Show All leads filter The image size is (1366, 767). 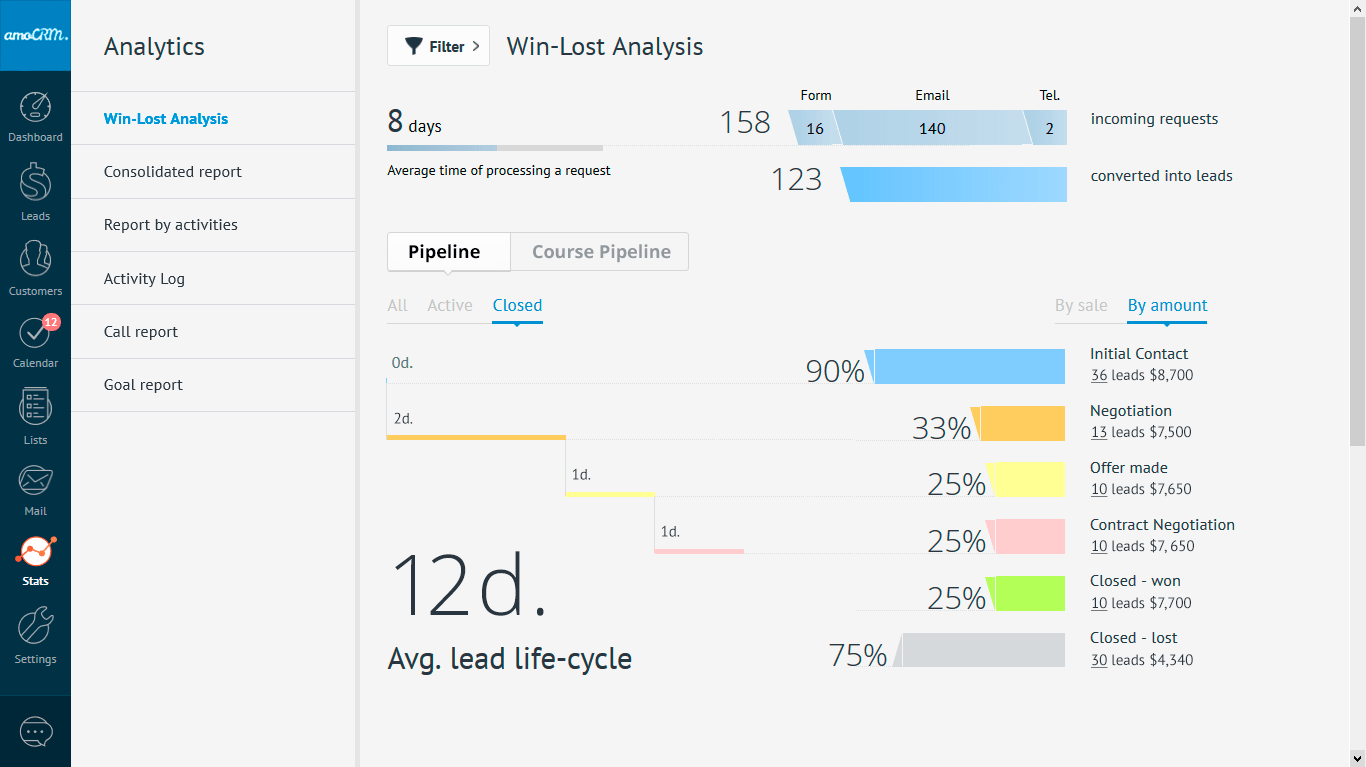tap(397, 306)
